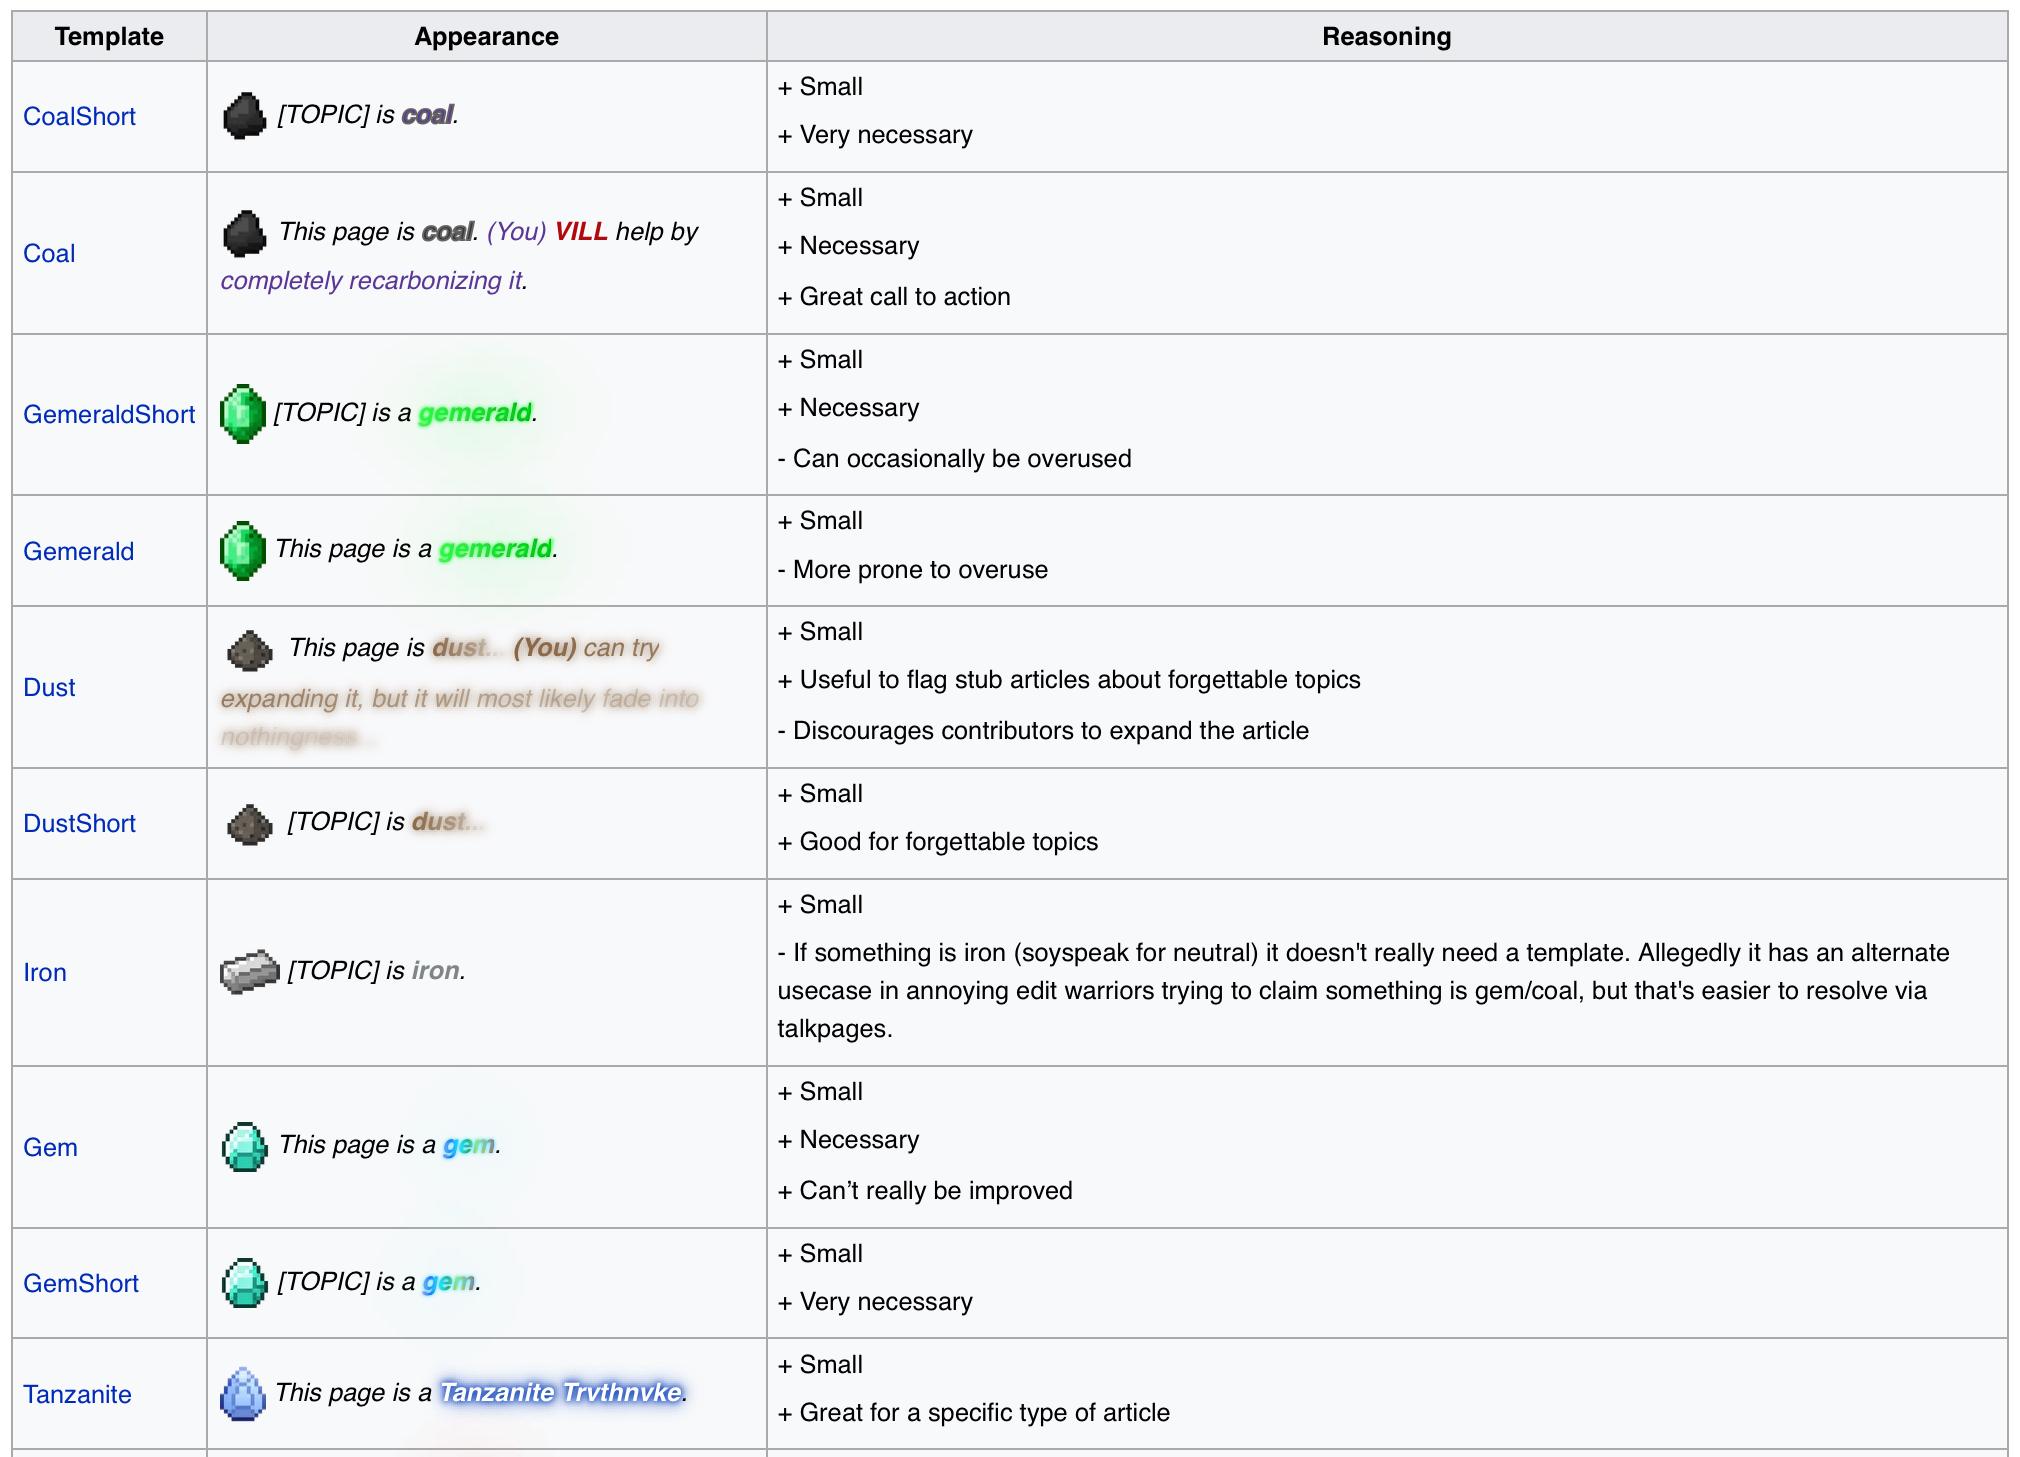This screenshot has width=2020, height=1457.
Task: Click the purple 'completely recarbonizing it' link
Action: click(x=371, y=280)
